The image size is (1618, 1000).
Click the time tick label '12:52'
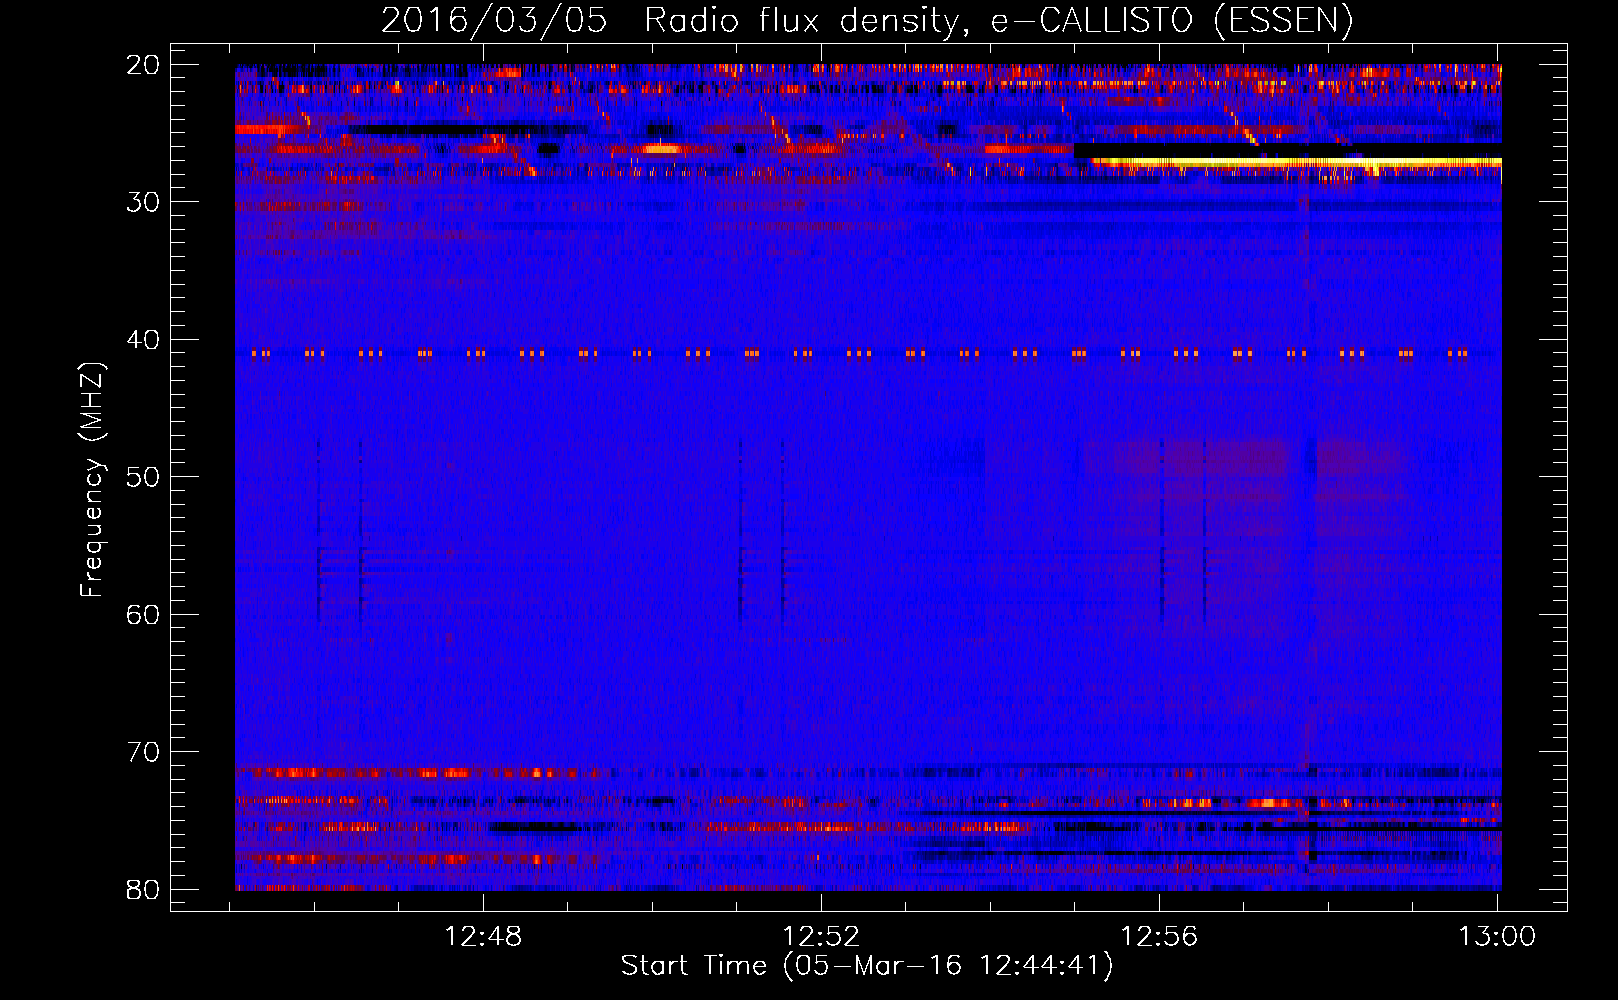(821, 937)
